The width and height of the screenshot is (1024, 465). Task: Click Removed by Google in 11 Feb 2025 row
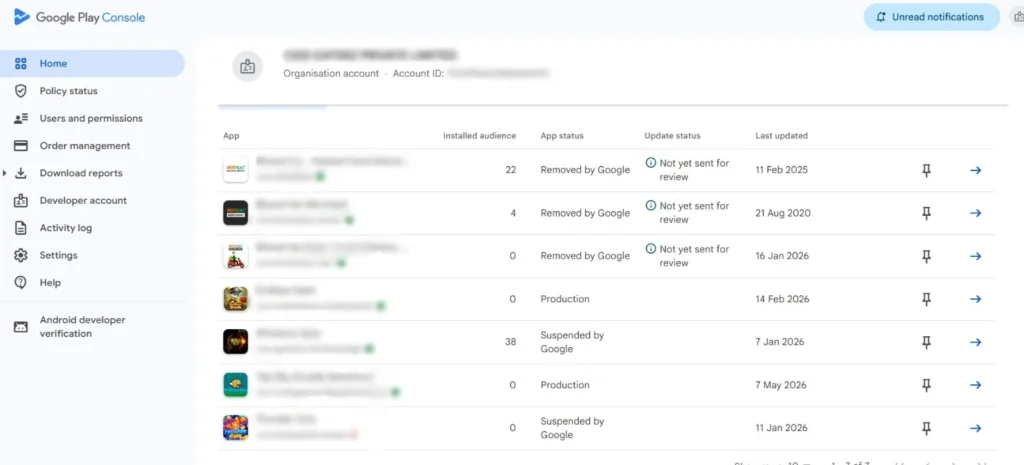click(585, 170)
